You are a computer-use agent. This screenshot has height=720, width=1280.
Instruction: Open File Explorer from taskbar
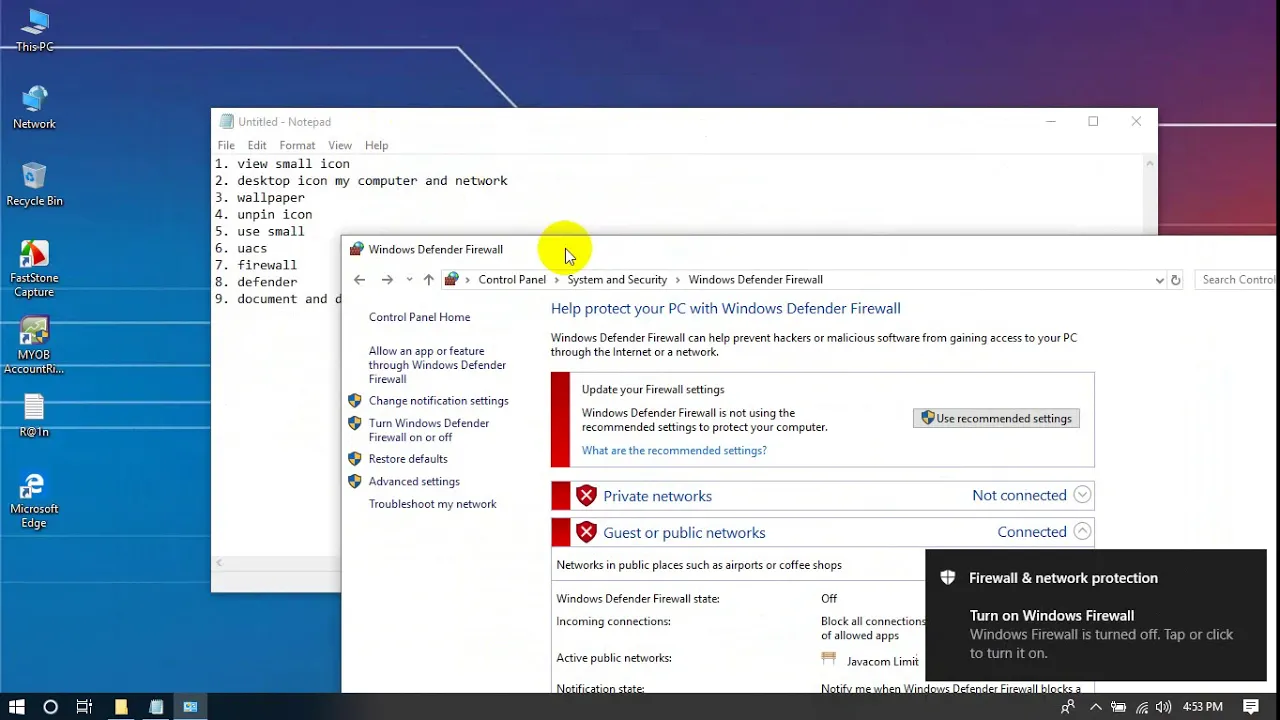tap(121, 707)
